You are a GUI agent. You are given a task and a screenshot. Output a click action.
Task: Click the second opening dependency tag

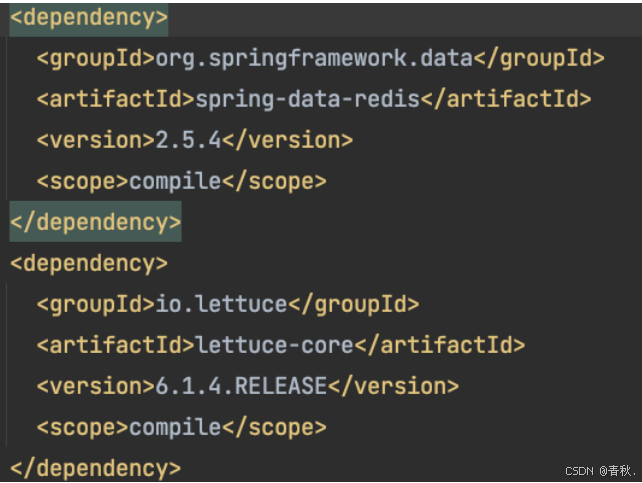[89, 263]
